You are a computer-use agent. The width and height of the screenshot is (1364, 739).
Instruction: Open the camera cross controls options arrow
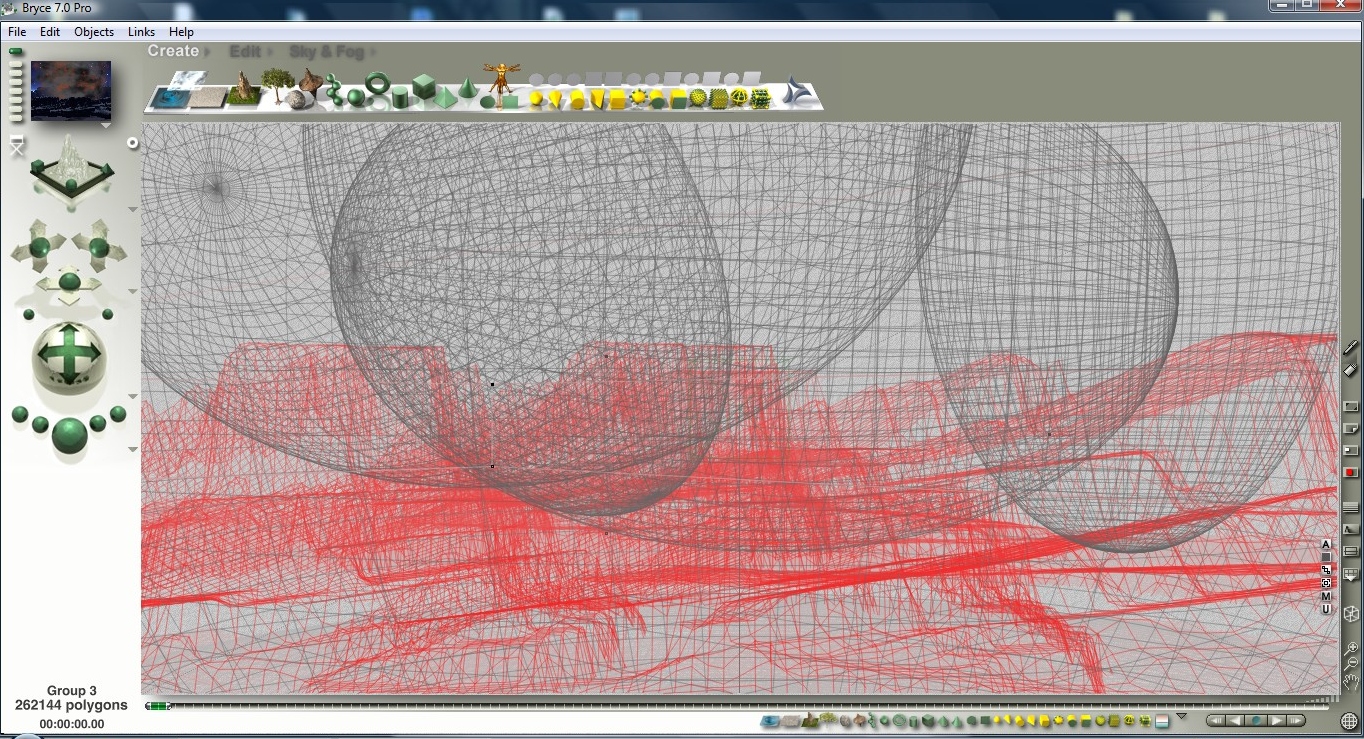(x=133, y=292)
